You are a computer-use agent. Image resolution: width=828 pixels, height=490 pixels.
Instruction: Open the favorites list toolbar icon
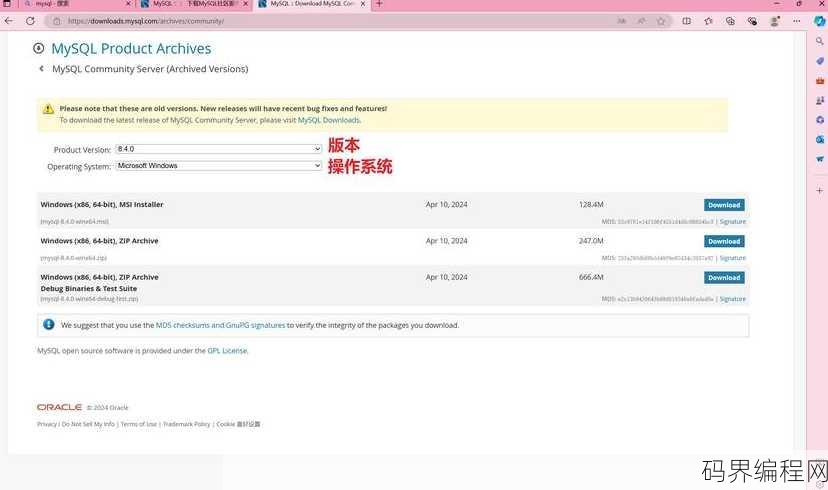(x=708, y=21)
